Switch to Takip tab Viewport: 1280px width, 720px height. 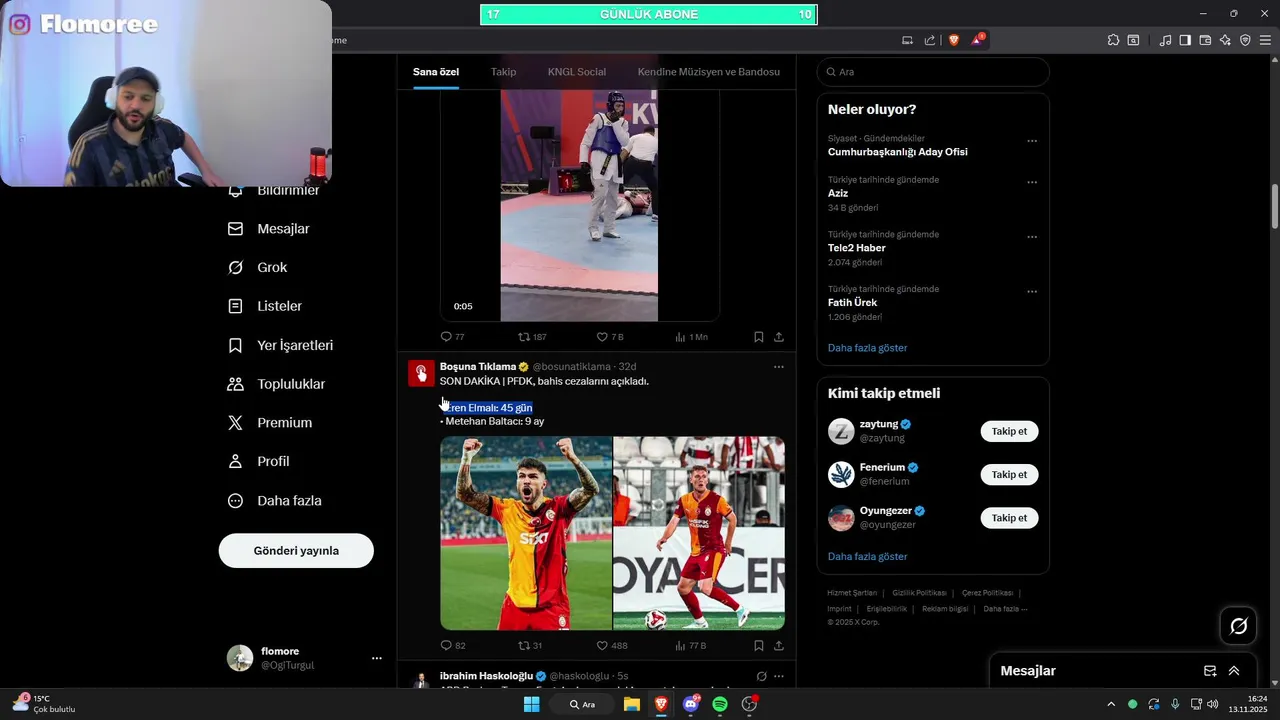coord(504,72)
